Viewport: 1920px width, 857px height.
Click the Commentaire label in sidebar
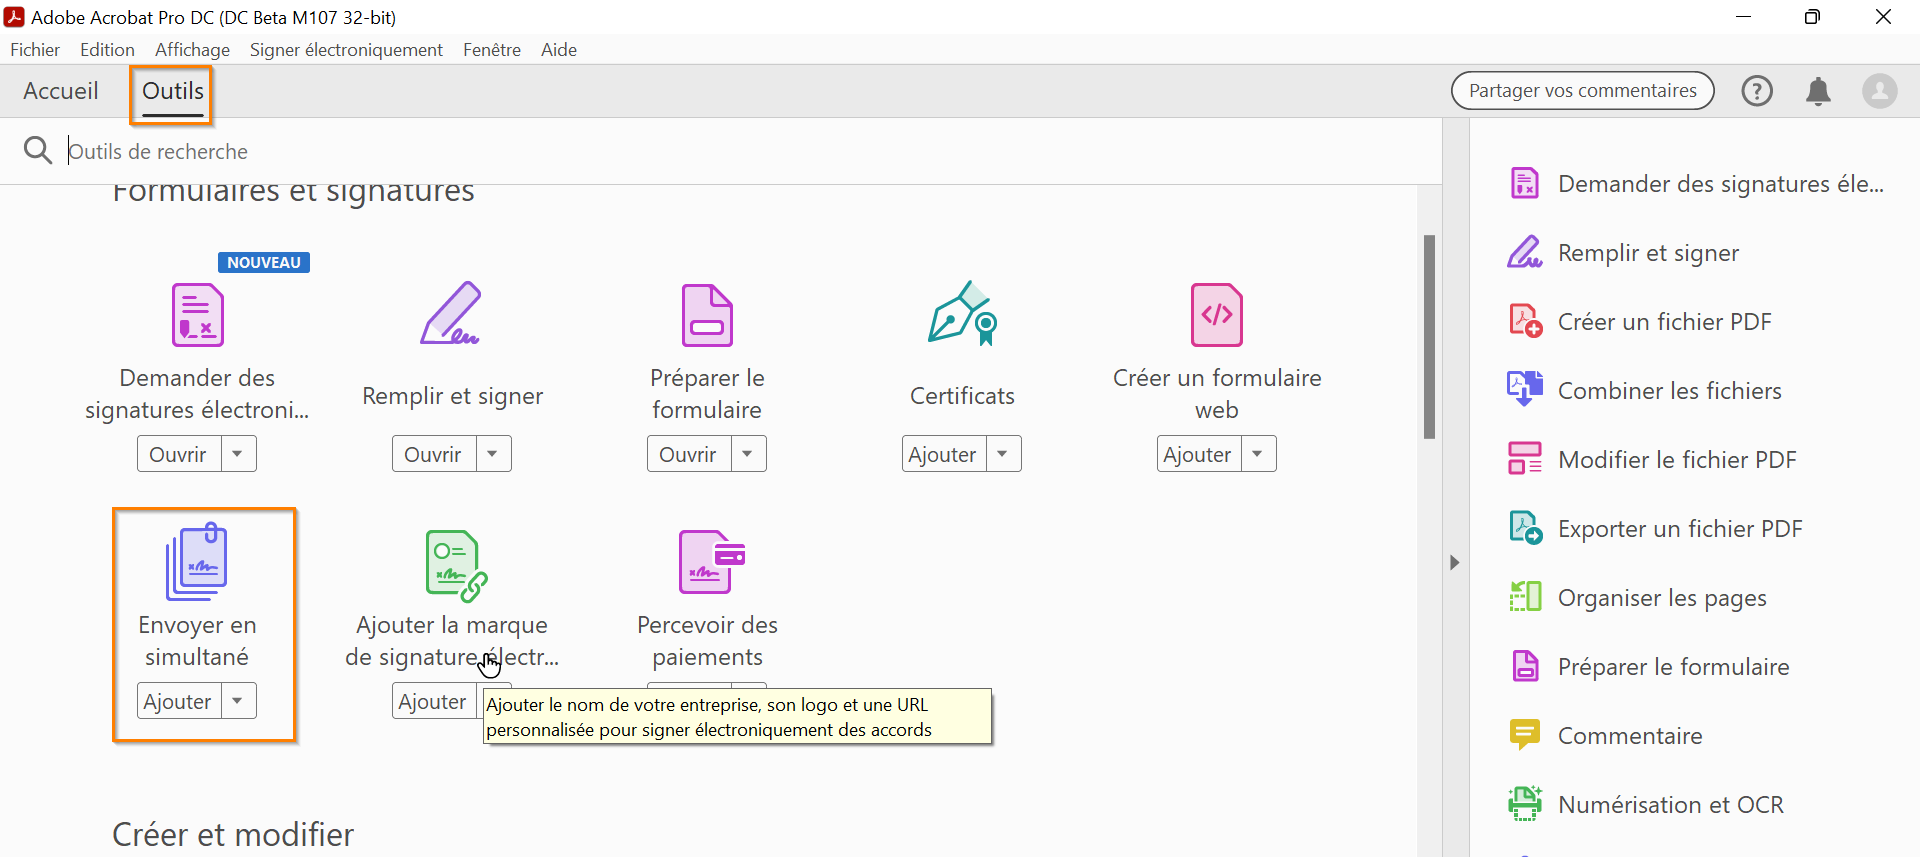point(1630,736)
